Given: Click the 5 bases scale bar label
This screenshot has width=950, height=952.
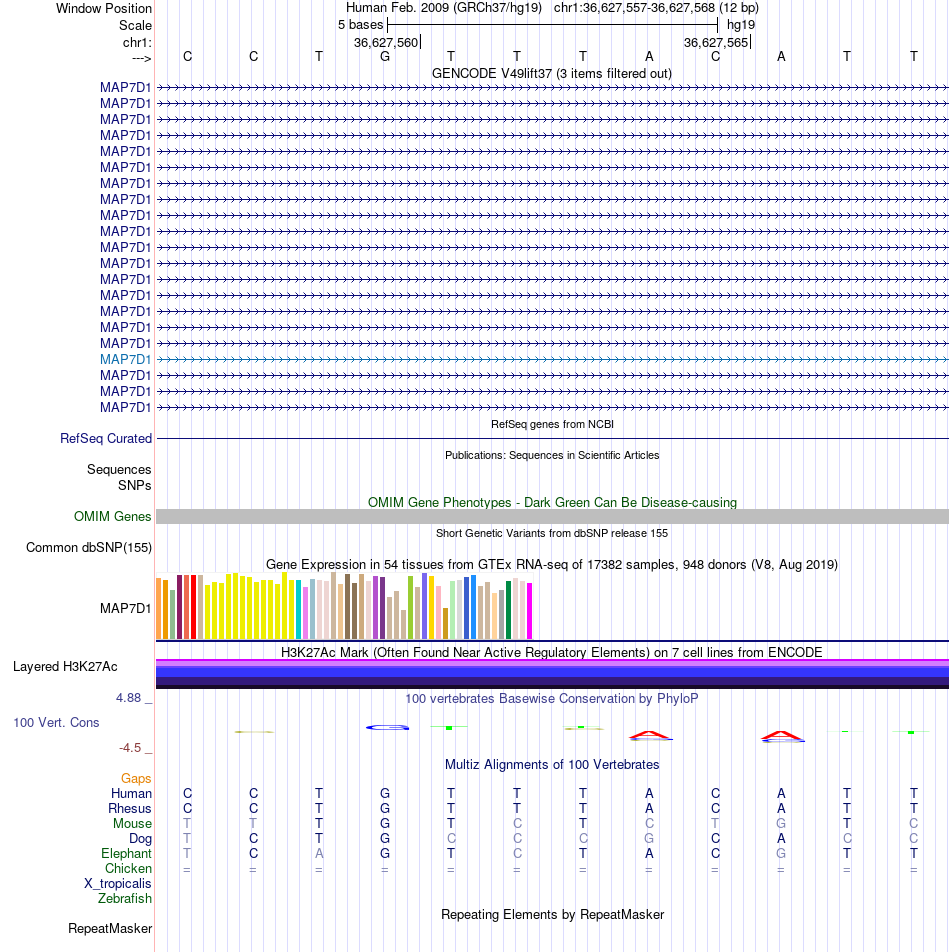Looking at the screenshot, I should pyautogui.click(x=361, y=25).
